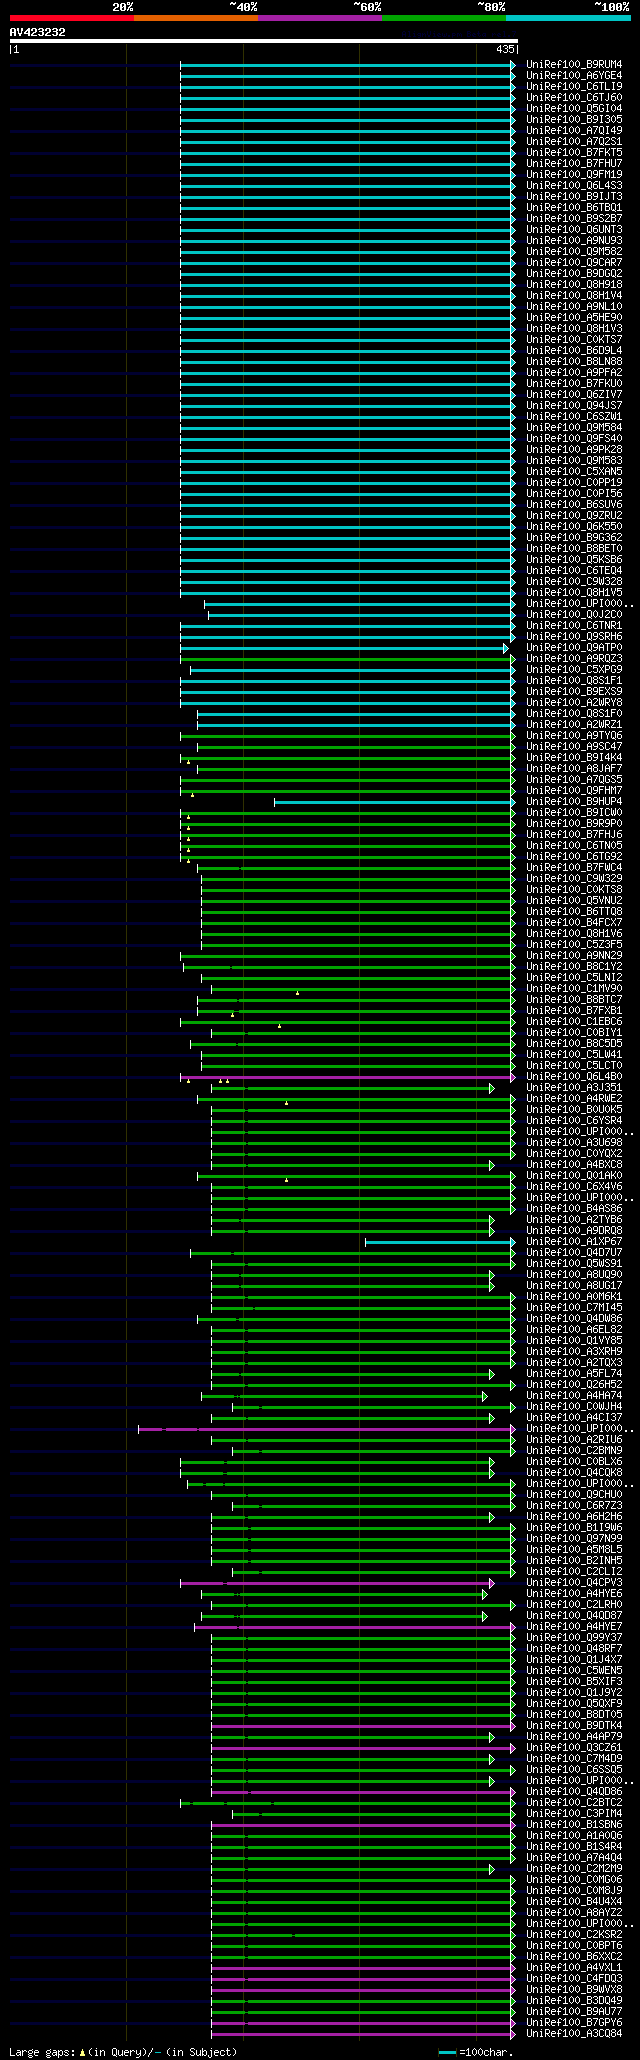The image size is (640, 2060).
Task: Open hit UniRef100_A1XP67
Action: 574,1241
